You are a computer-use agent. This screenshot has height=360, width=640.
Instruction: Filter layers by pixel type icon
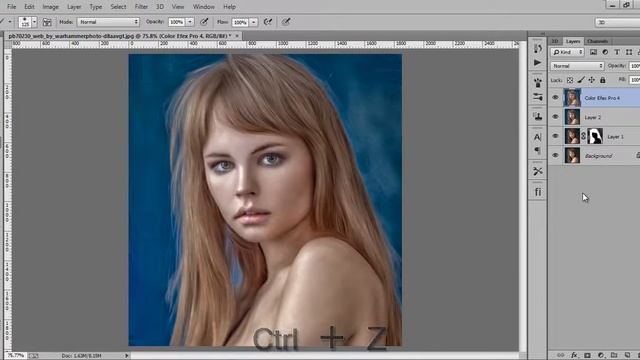coord(593,52)
